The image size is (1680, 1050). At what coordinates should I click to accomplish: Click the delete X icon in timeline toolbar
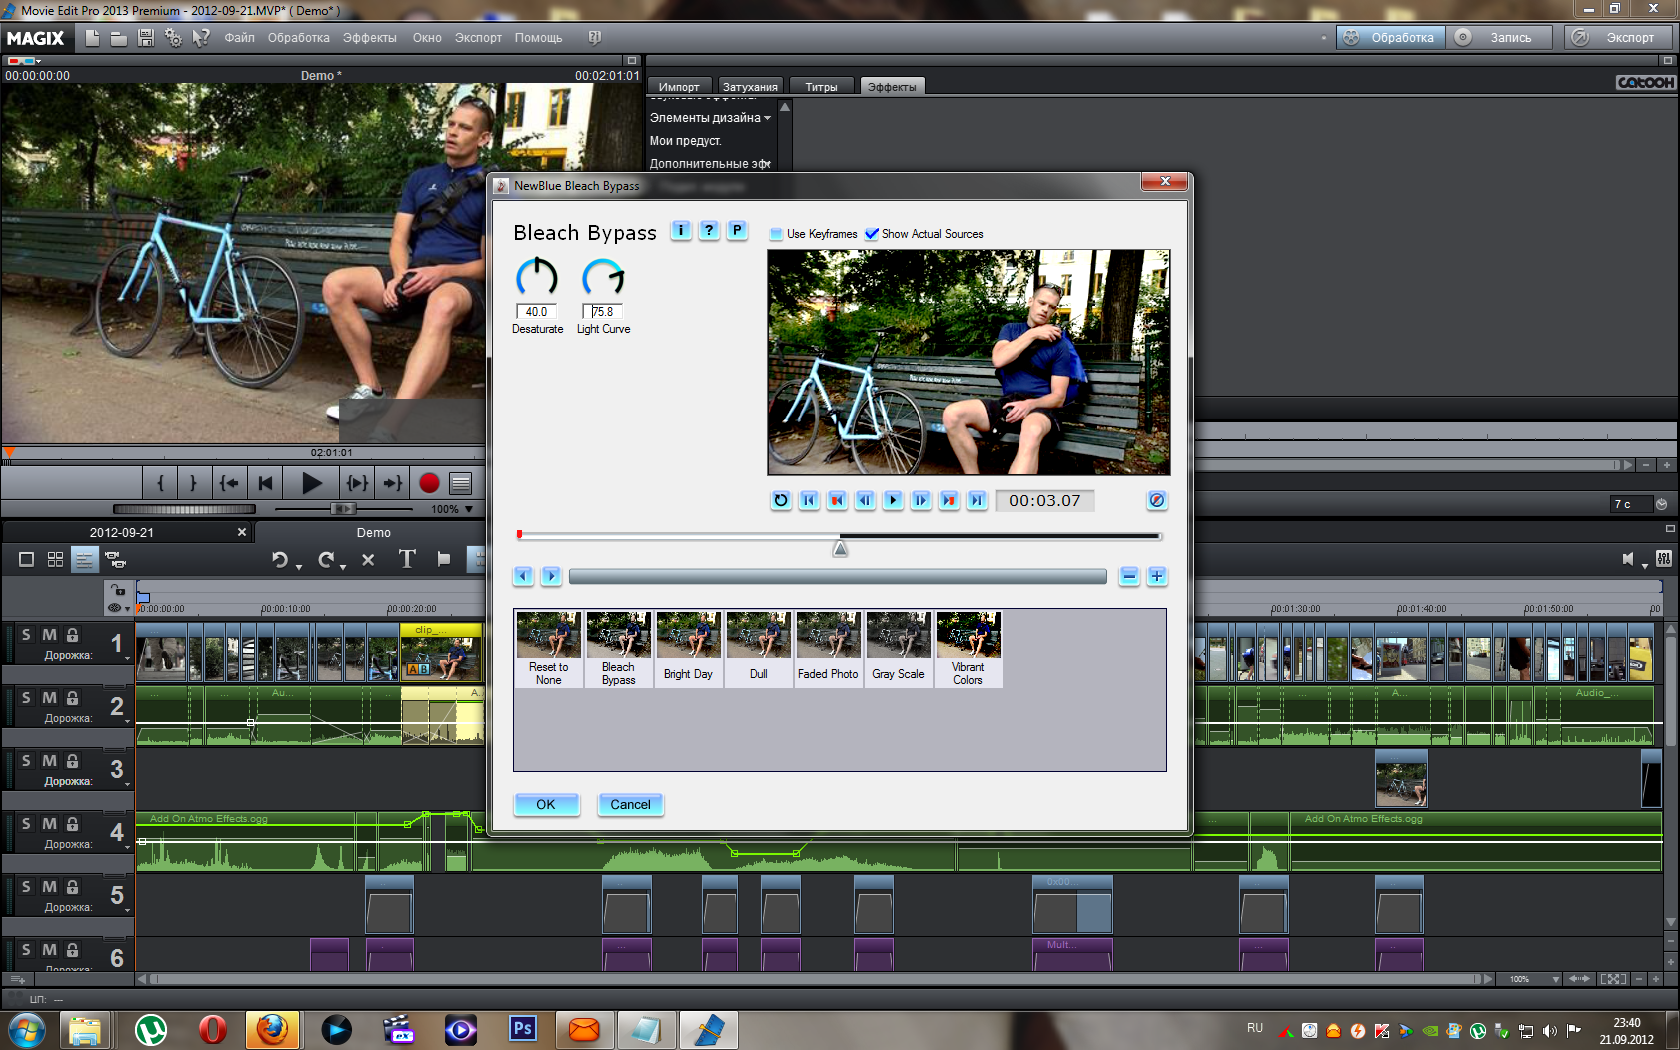tap(368, 560)
